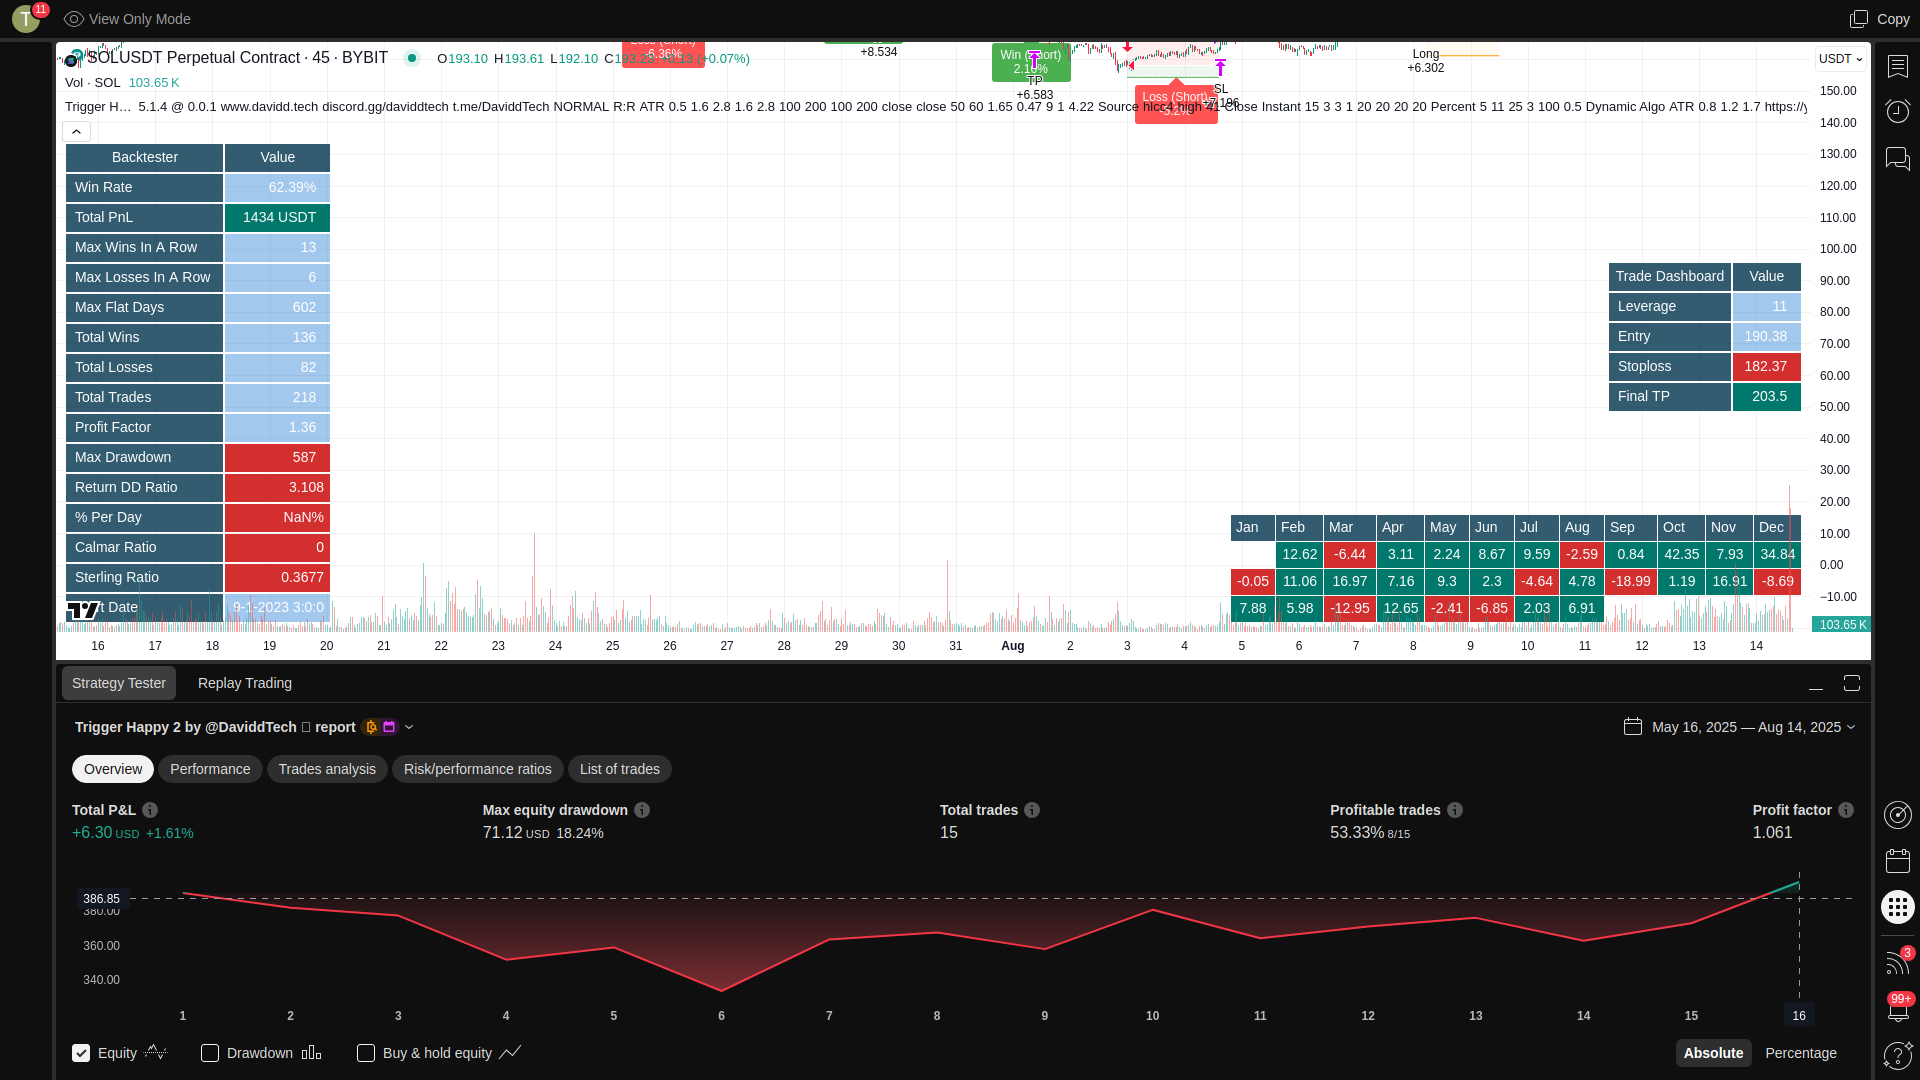Open the USDT currency dropdown
The height and width of the screenshot is (1080, 1920).
pyautogui.click(x=1841, y=59)
